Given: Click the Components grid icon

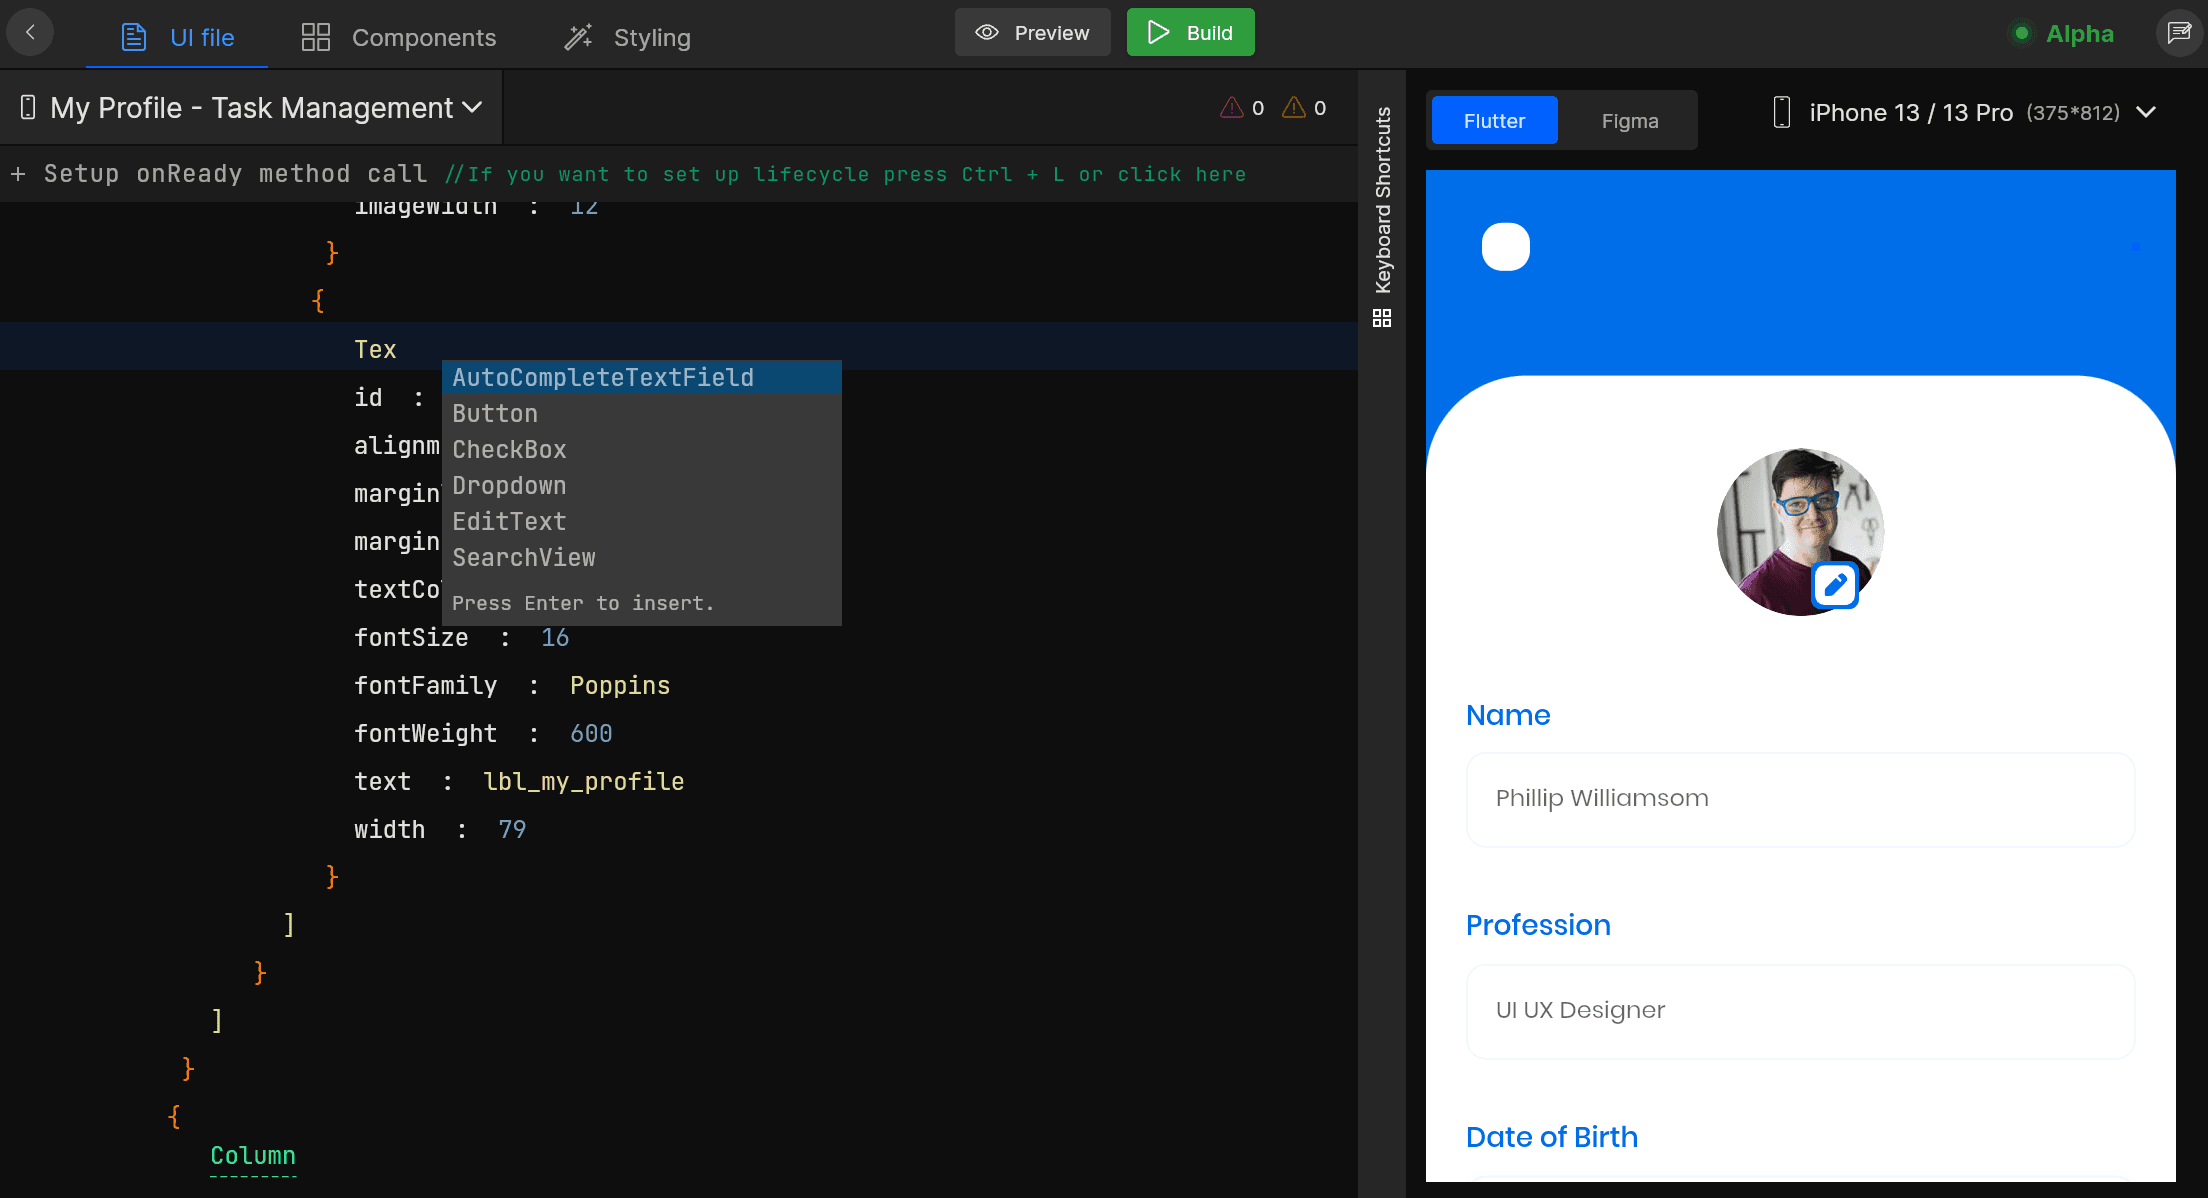Looking at the screenshot, I should point(316,37).
